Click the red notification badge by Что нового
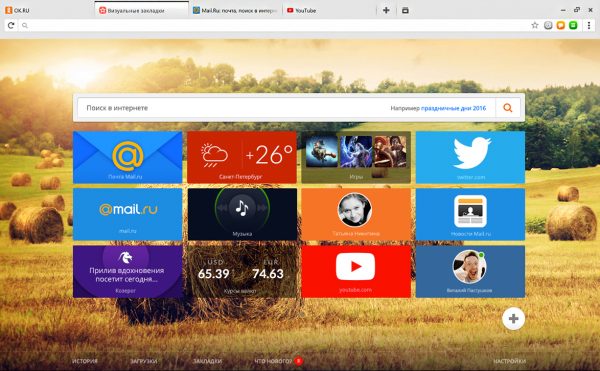 (298, 361)
